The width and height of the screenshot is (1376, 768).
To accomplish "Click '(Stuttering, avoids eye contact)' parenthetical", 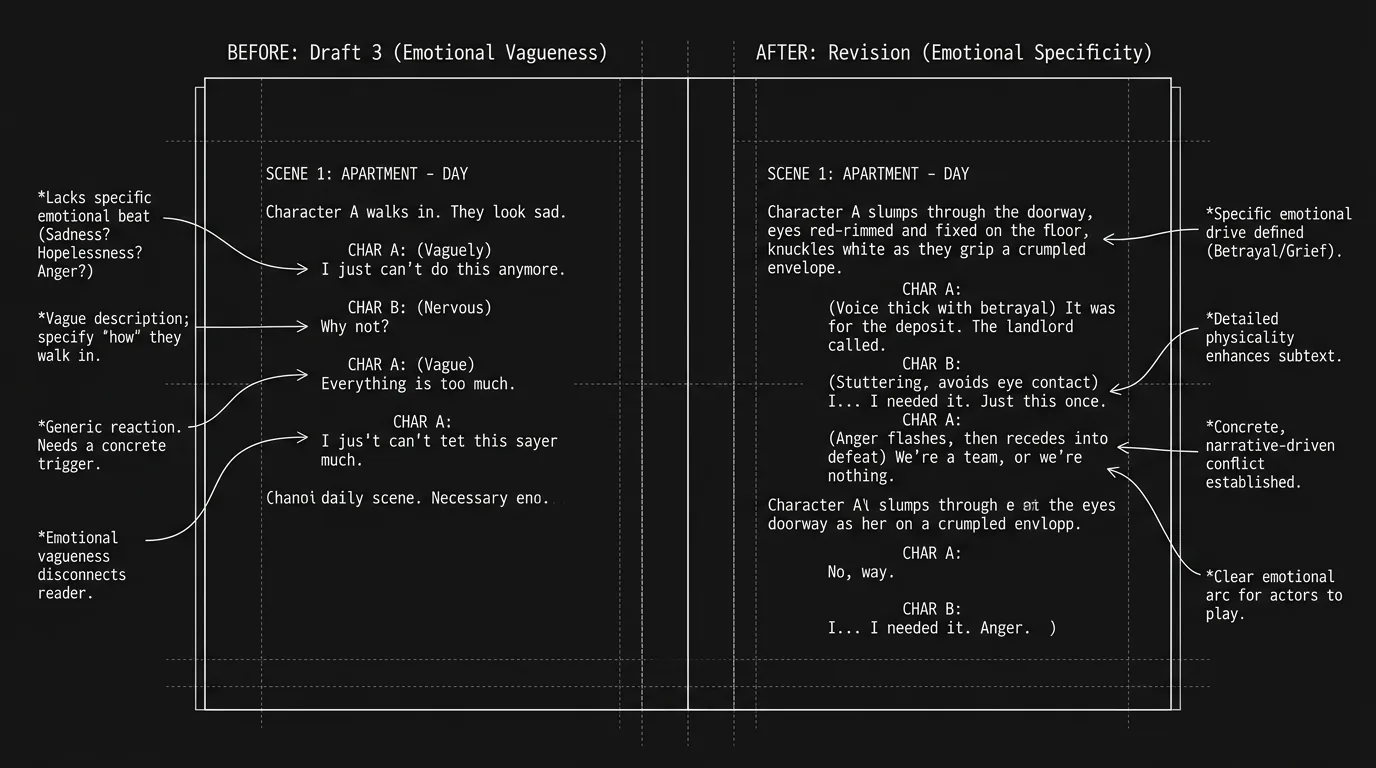I will point(963,383).
